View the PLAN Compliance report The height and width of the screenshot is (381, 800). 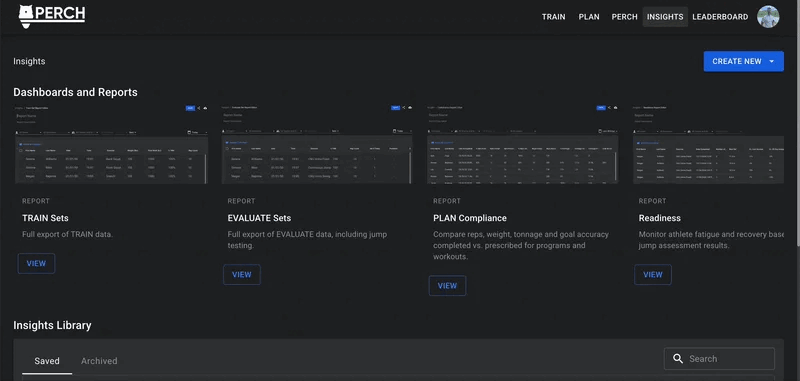click(447, 286)
